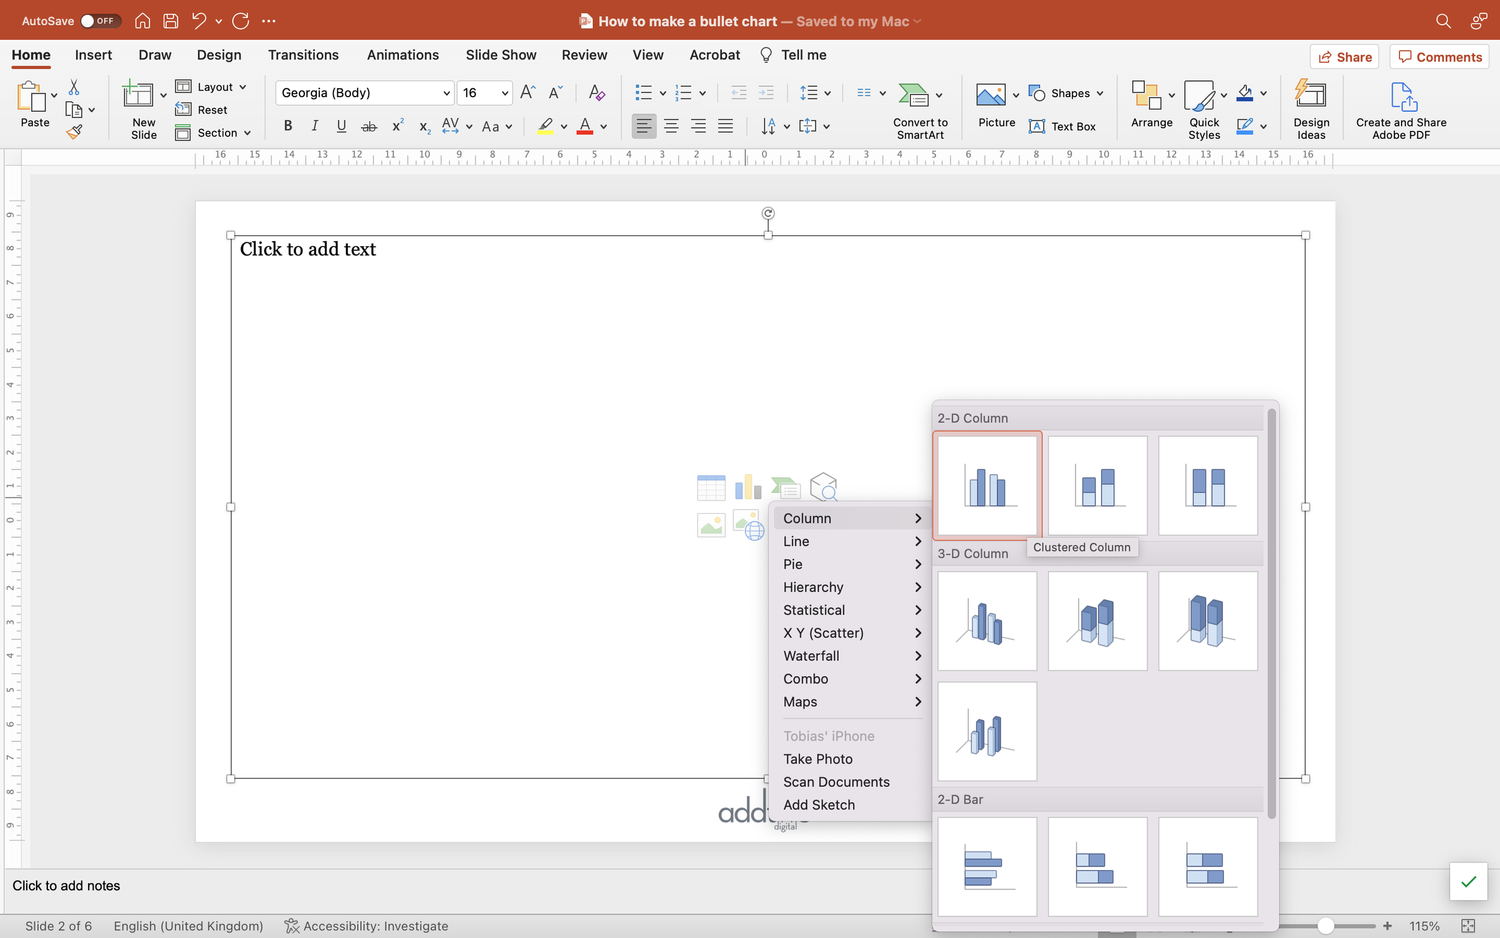
Task: Open the Transitions ribbon tab
Action: [303, 55]
